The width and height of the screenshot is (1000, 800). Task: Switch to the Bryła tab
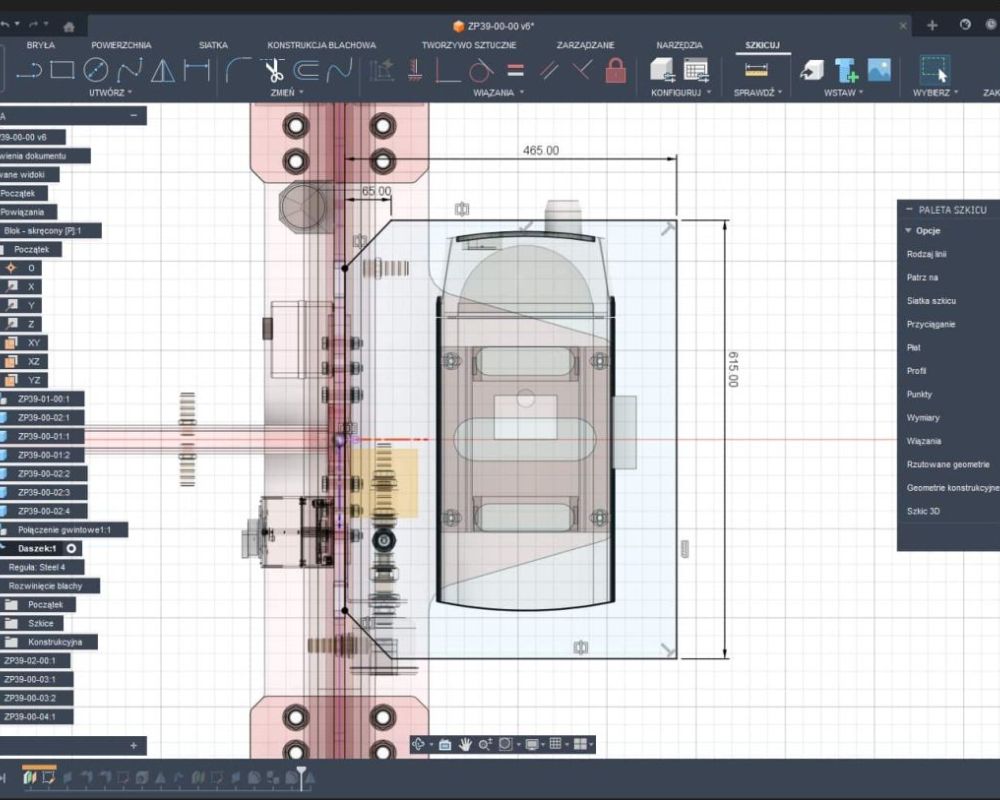pyautogui.click(x=40, y=45)
